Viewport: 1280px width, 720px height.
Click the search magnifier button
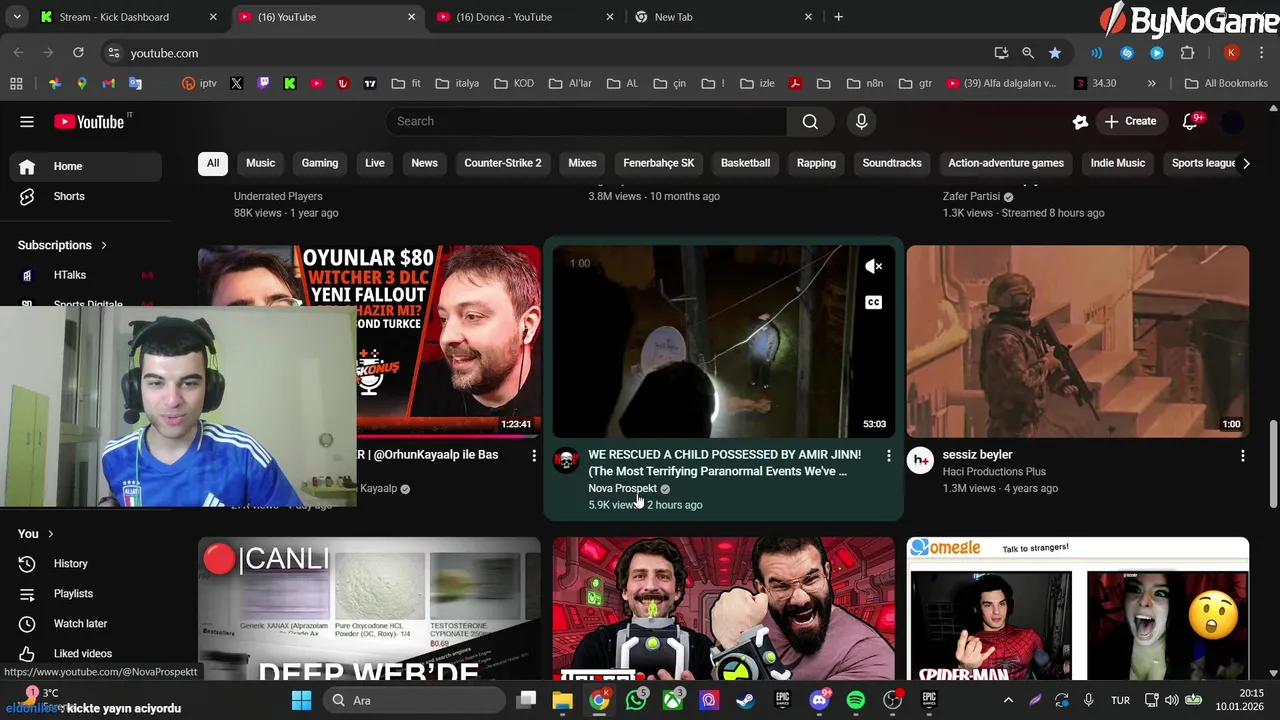point(810,122)
